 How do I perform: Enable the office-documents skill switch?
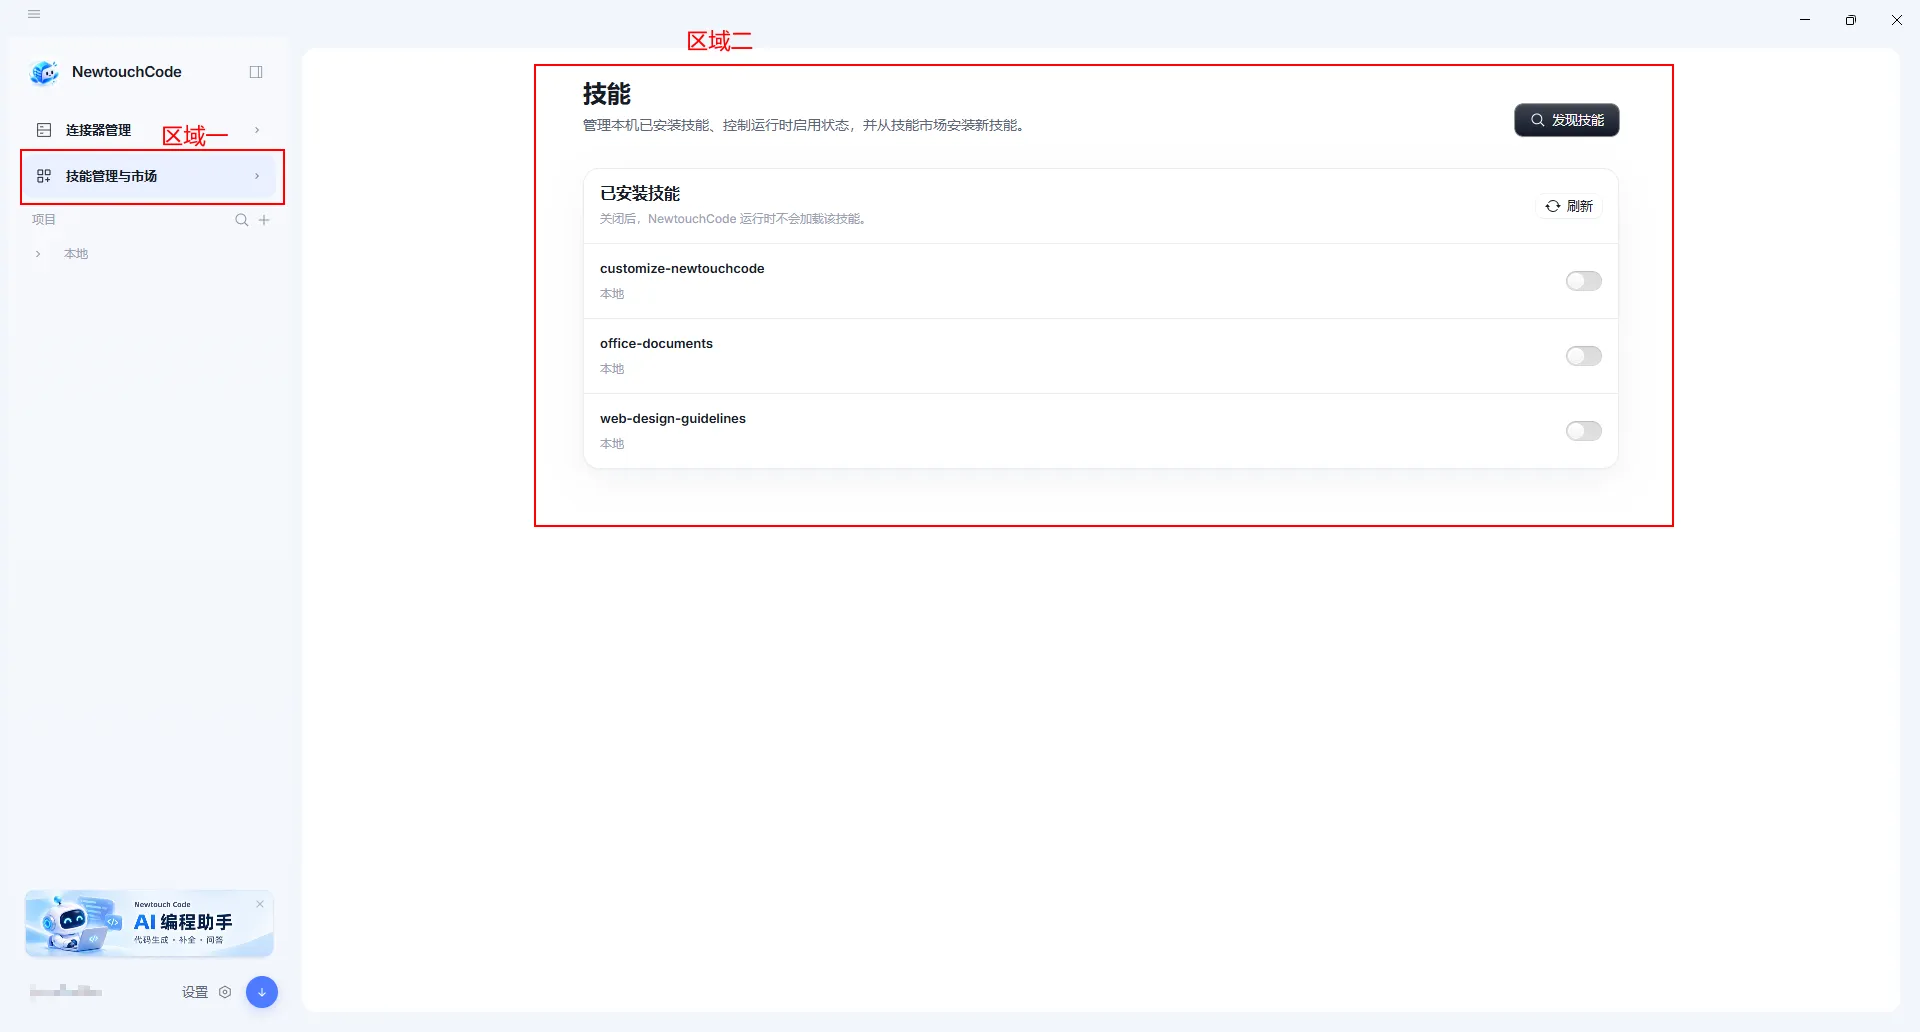pyautogui.click(x=1584, y=356)
